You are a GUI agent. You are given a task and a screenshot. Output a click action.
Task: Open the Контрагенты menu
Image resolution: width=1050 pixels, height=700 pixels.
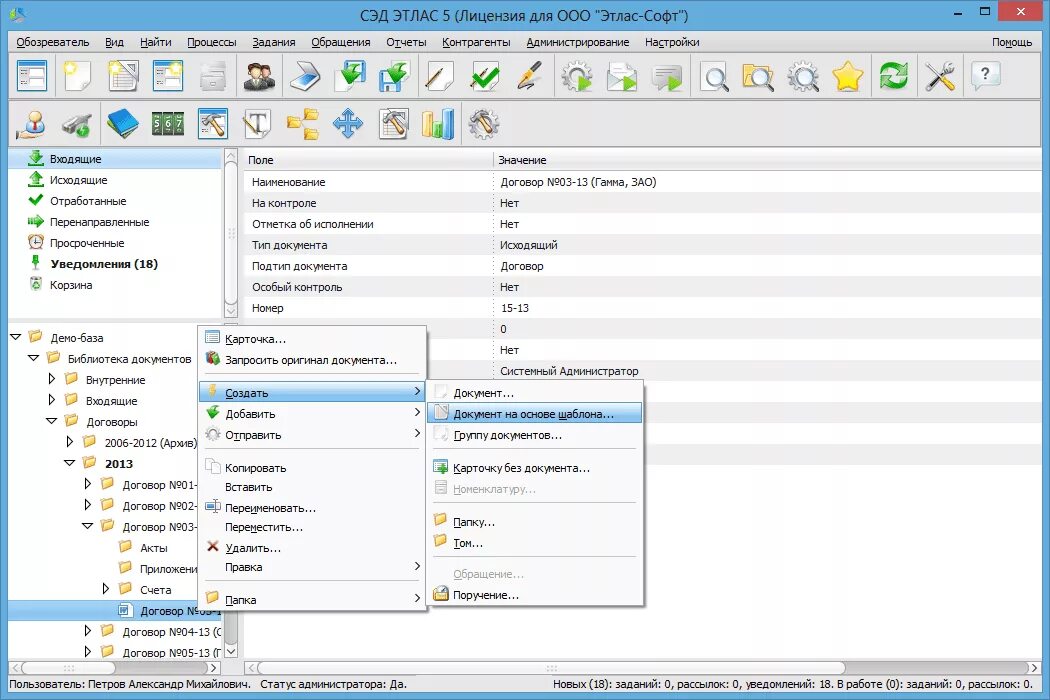coord(476,42)
